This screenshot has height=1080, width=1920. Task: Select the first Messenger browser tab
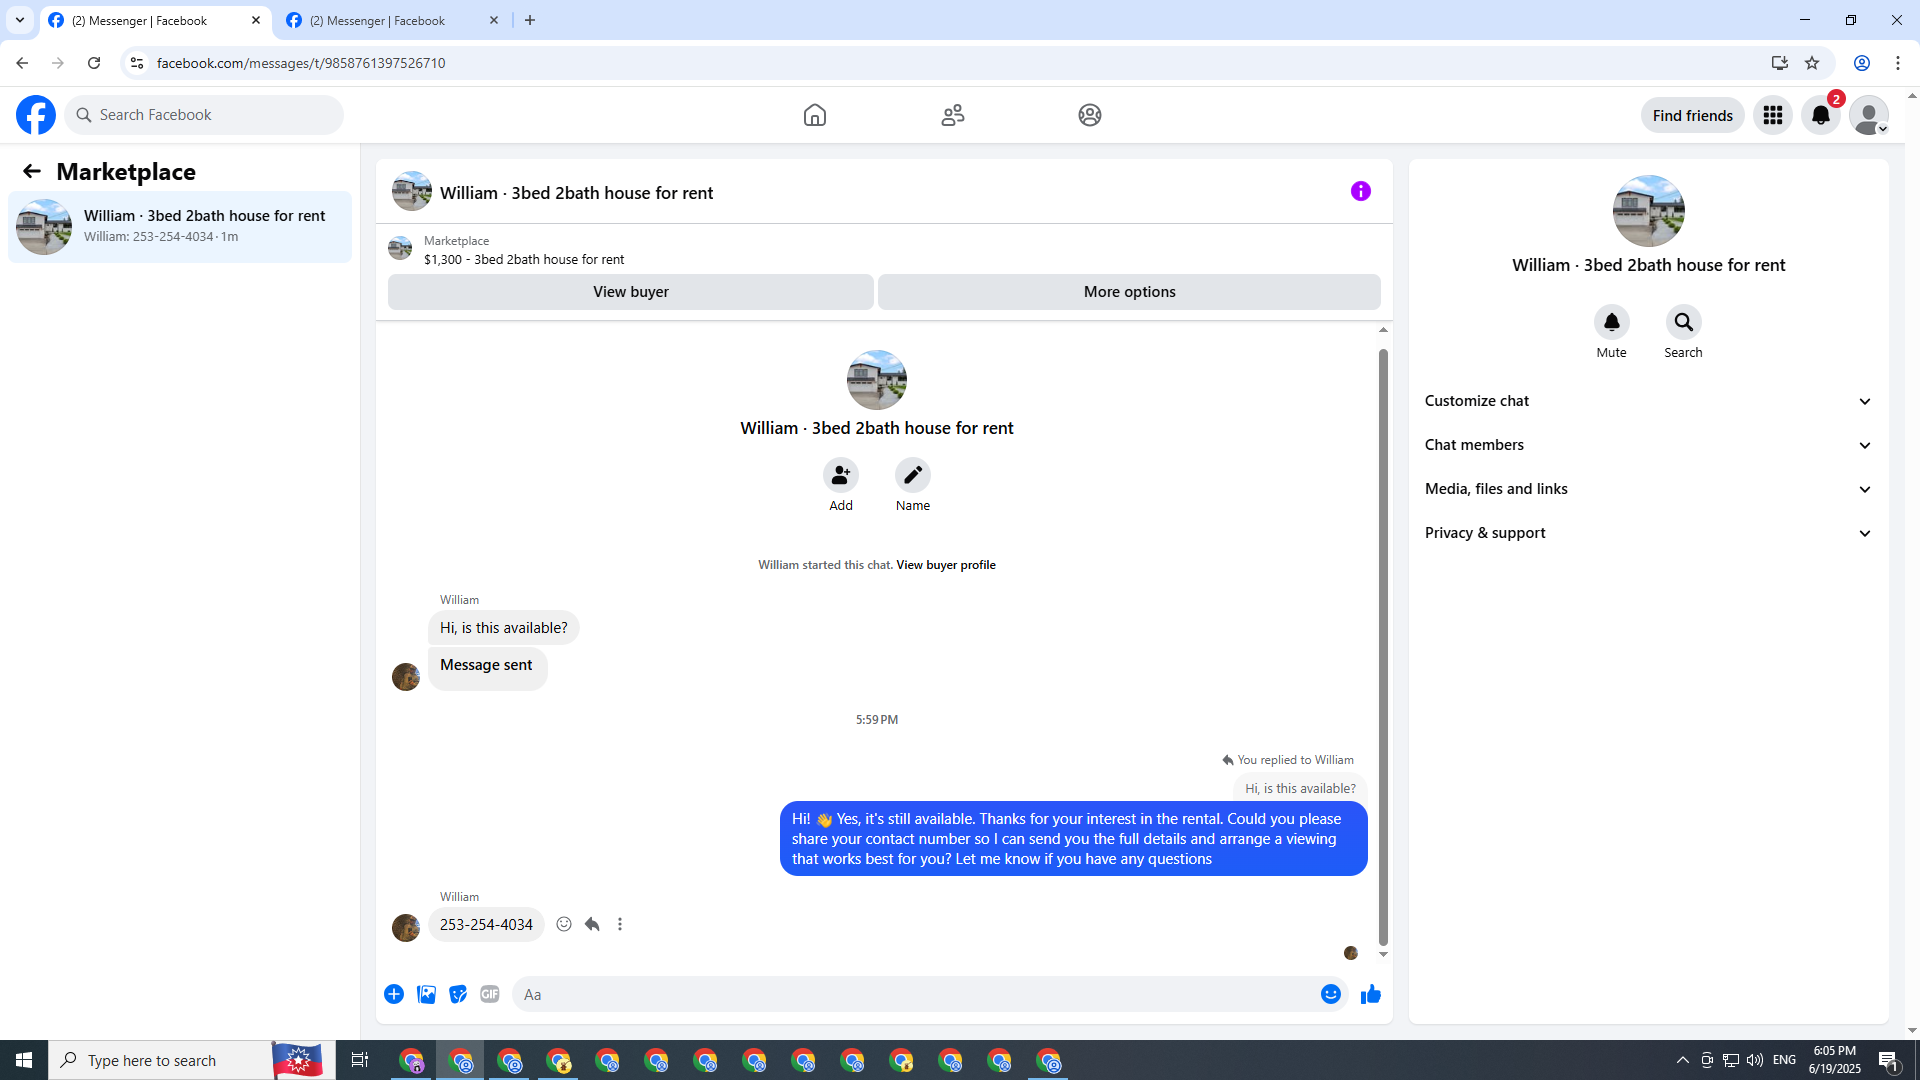click(x=155, y=21)
